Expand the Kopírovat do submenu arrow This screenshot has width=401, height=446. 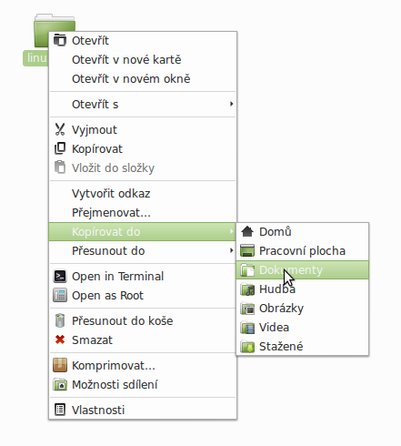coord(231,231)
